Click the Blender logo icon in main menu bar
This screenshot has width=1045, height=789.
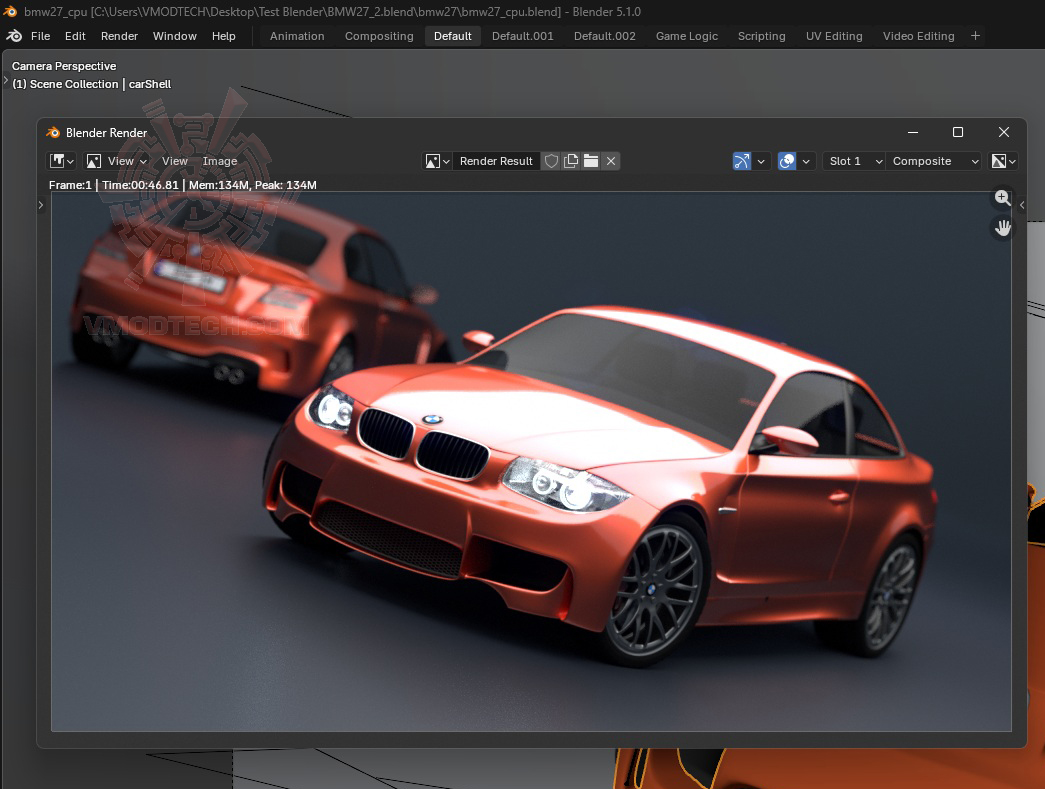point(14,36)
